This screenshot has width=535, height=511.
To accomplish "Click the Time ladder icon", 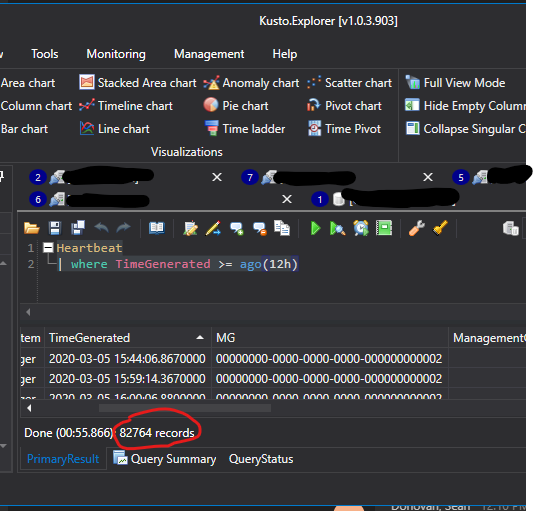I will point(212,128).
